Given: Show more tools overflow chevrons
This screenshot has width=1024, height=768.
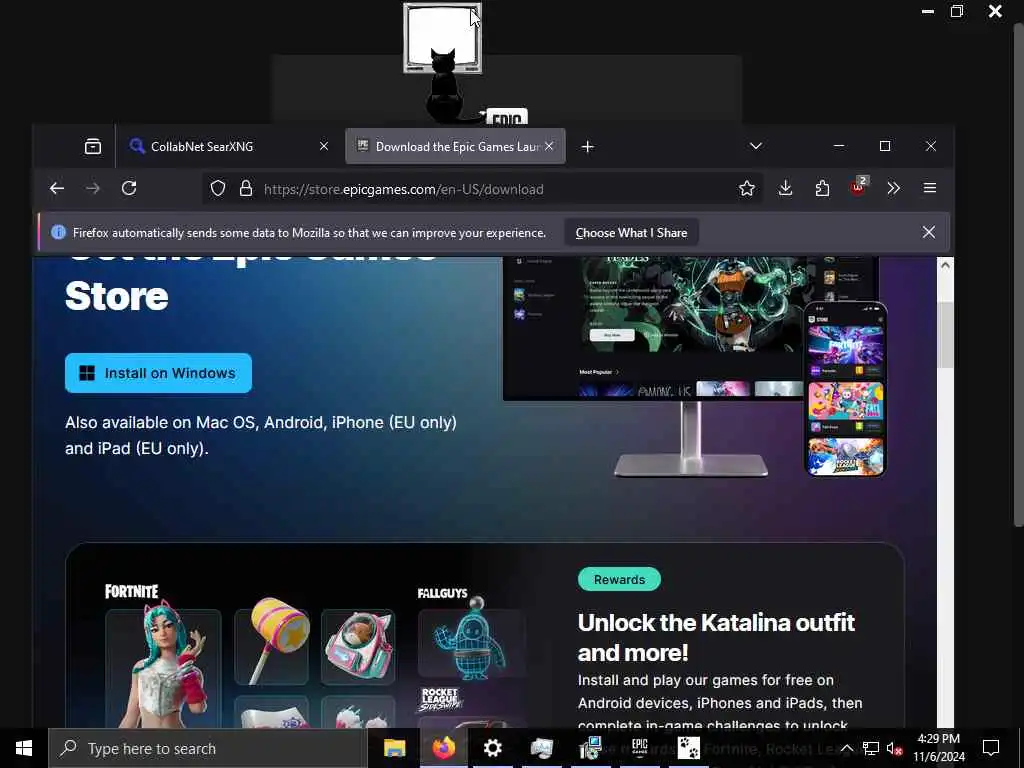Looking at the screenshot, I should tap(893, 188).
